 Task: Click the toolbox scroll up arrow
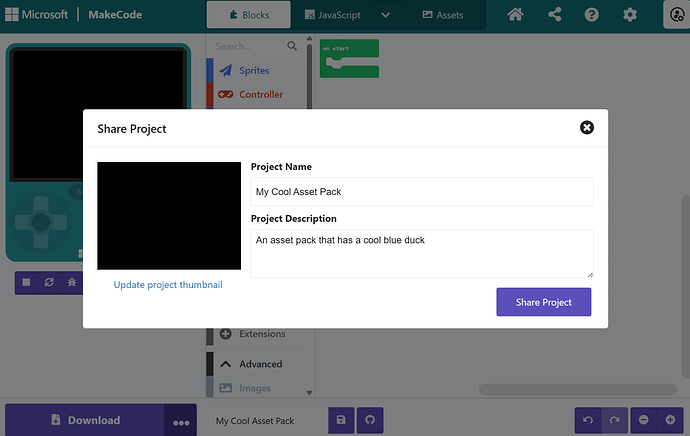(309, 38)
